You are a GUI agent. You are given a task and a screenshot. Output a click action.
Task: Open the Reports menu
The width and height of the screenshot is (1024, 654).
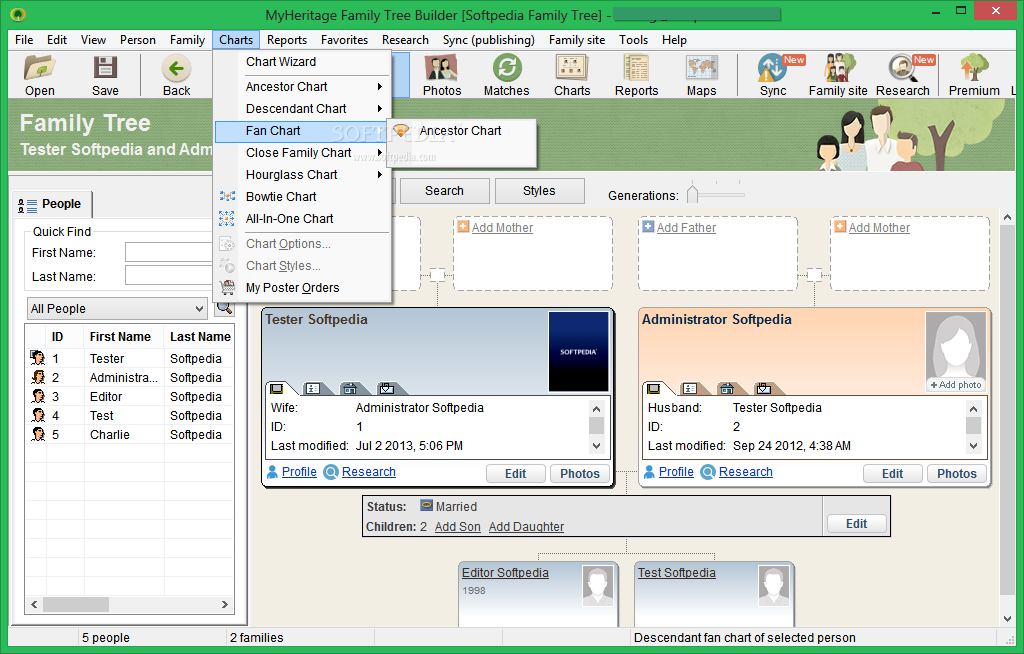(287, 40)
